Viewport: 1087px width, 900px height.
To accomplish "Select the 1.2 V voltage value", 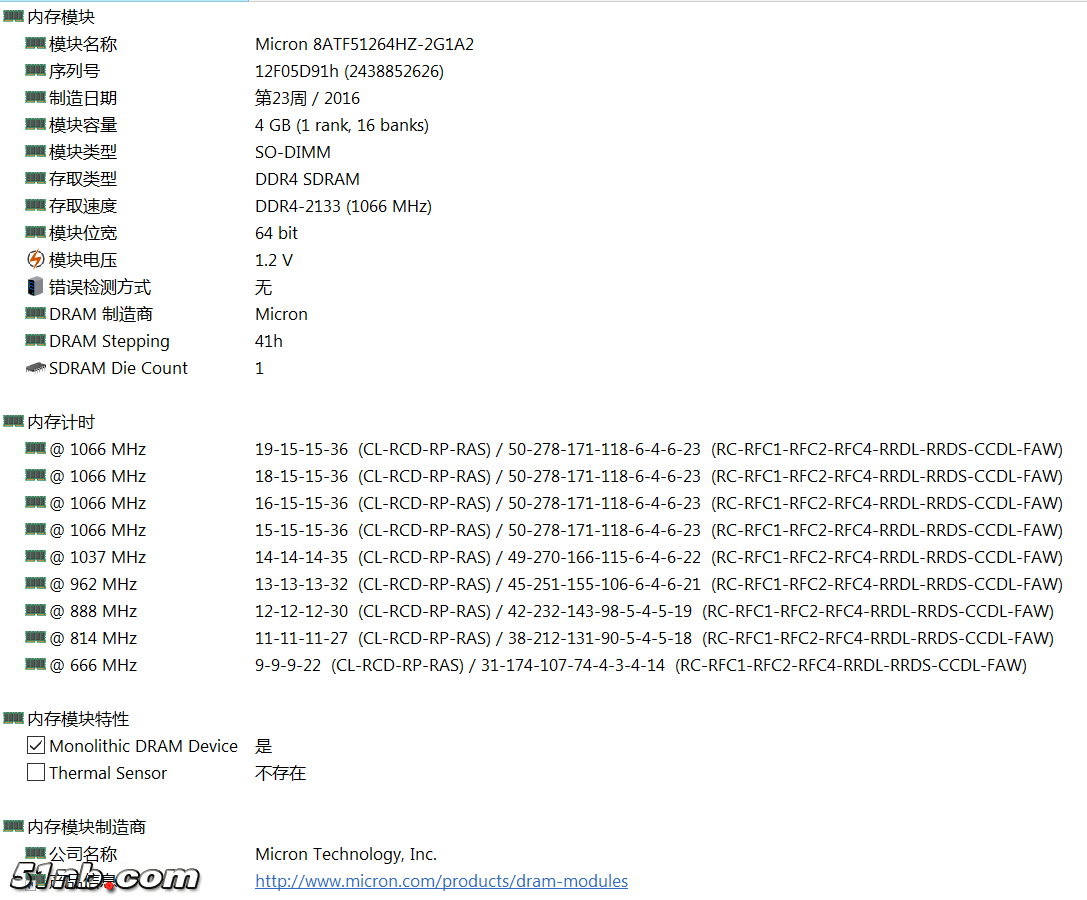I will [x=274, y=261].
